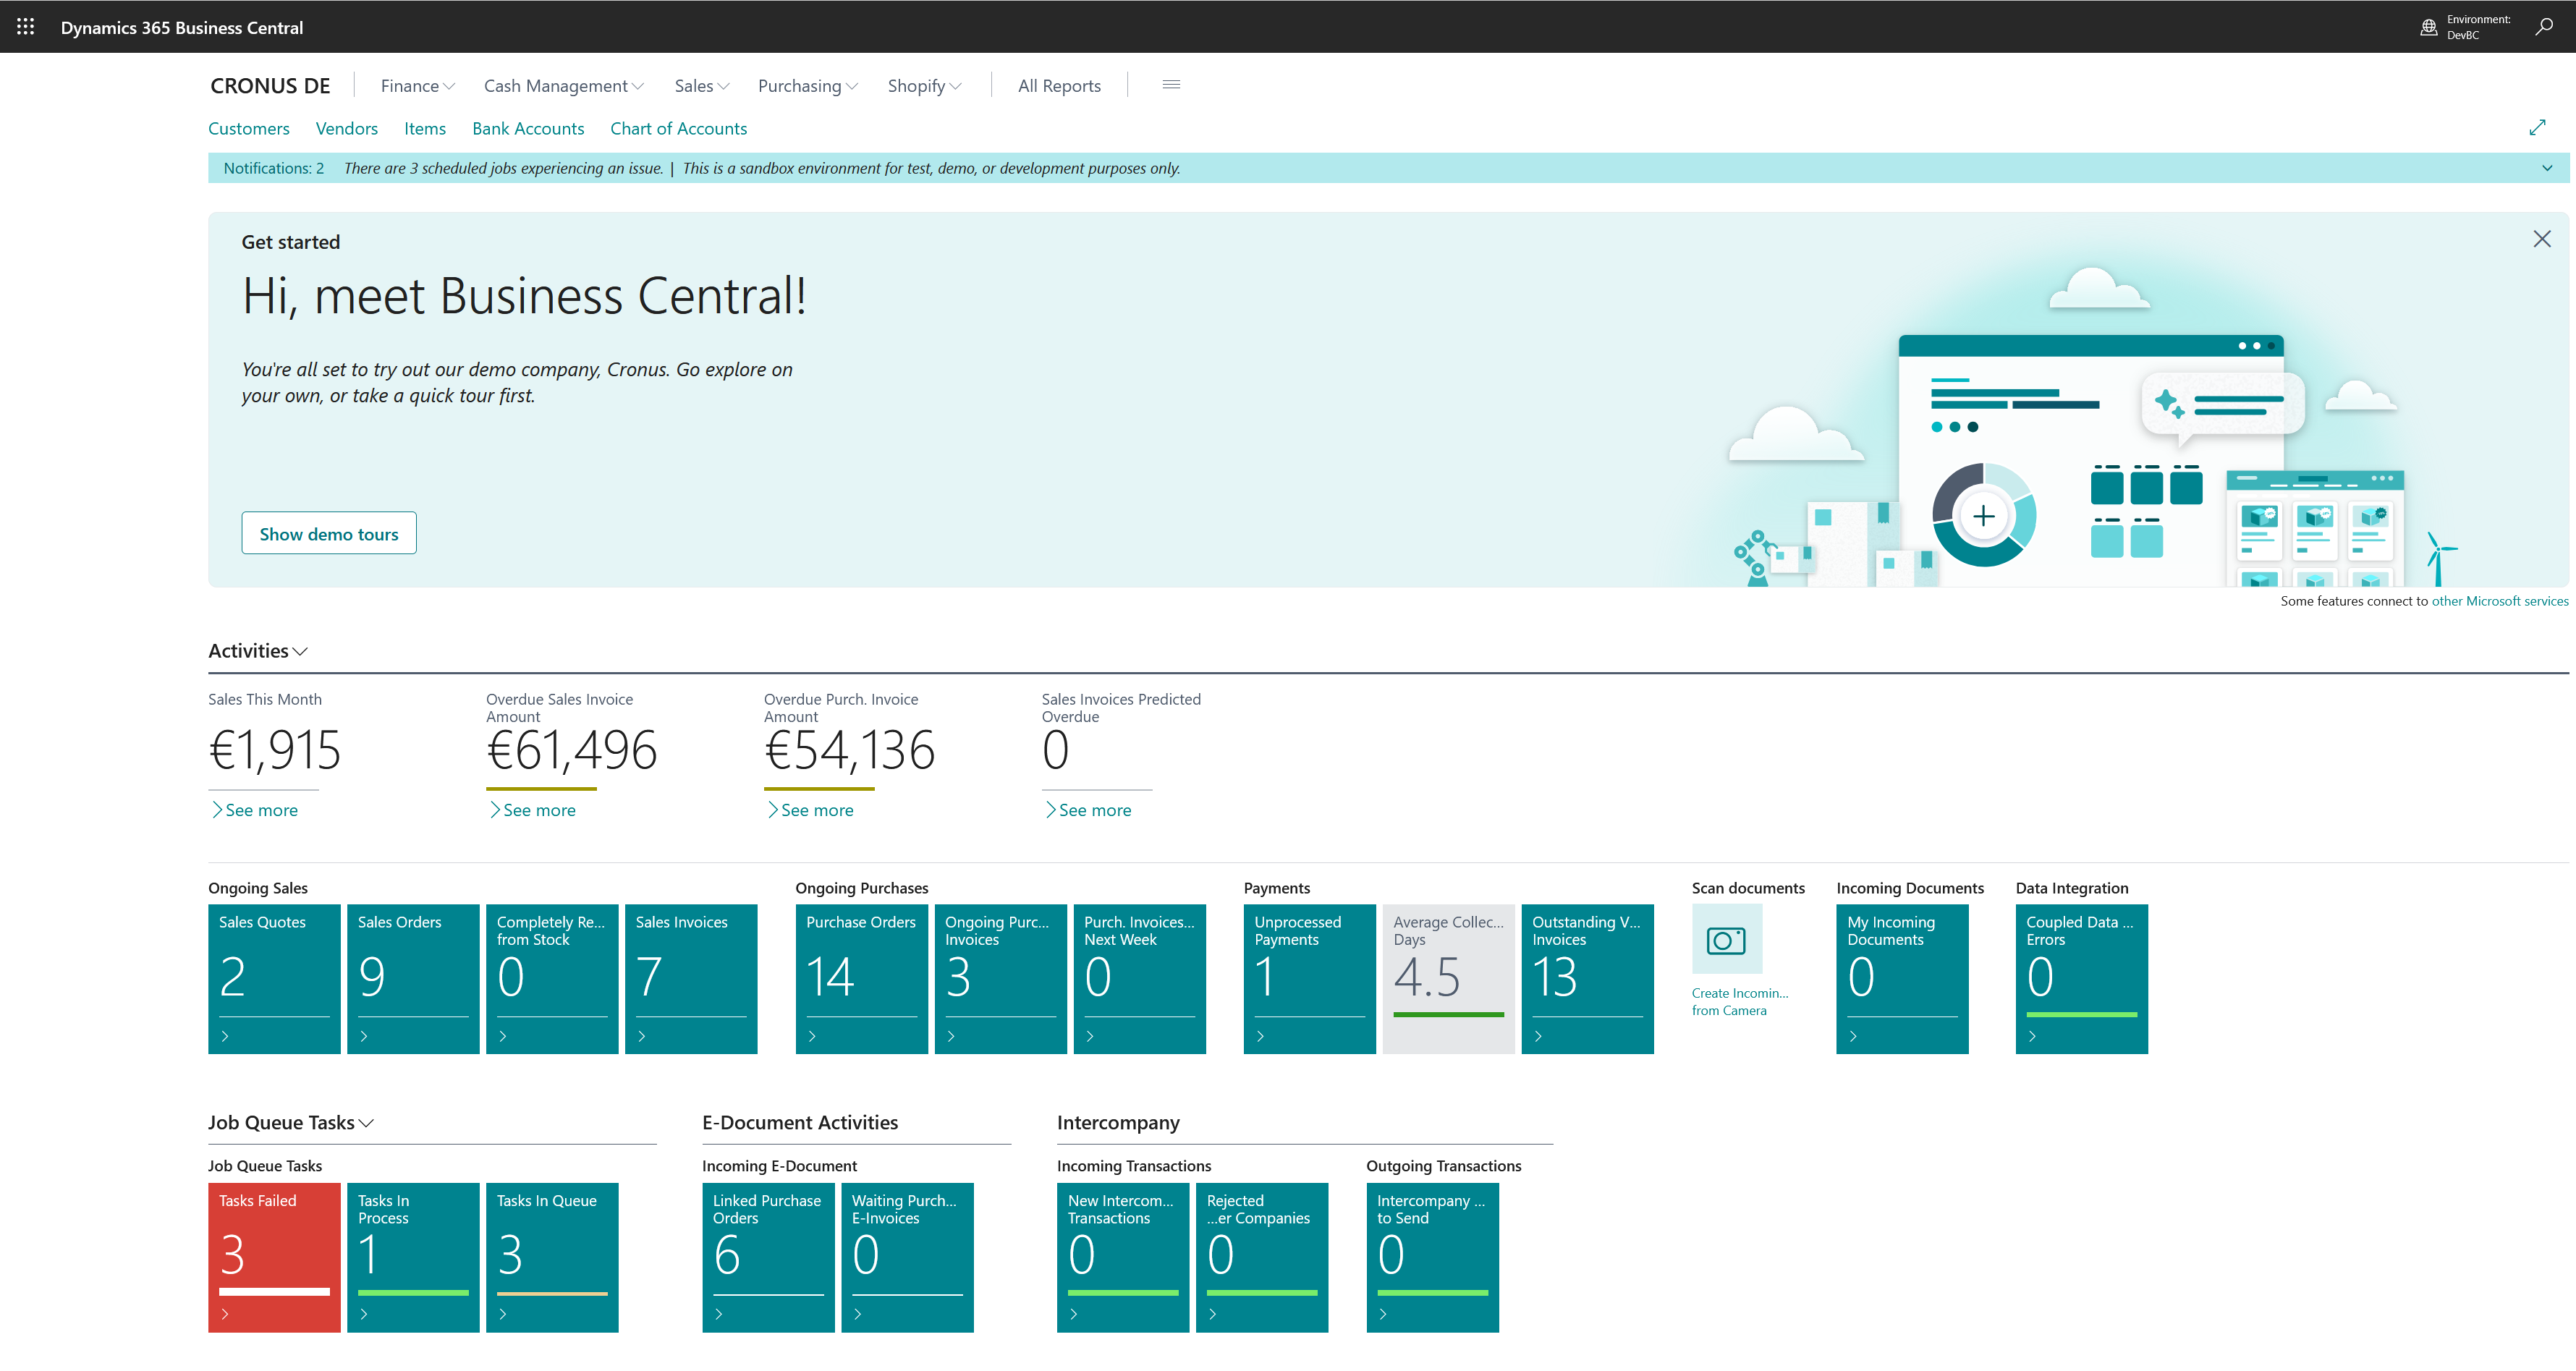Viewport: 2576px width, 1371px height.
Task: Click the €61,496 overdue sales amount
Action: [572, 750]
